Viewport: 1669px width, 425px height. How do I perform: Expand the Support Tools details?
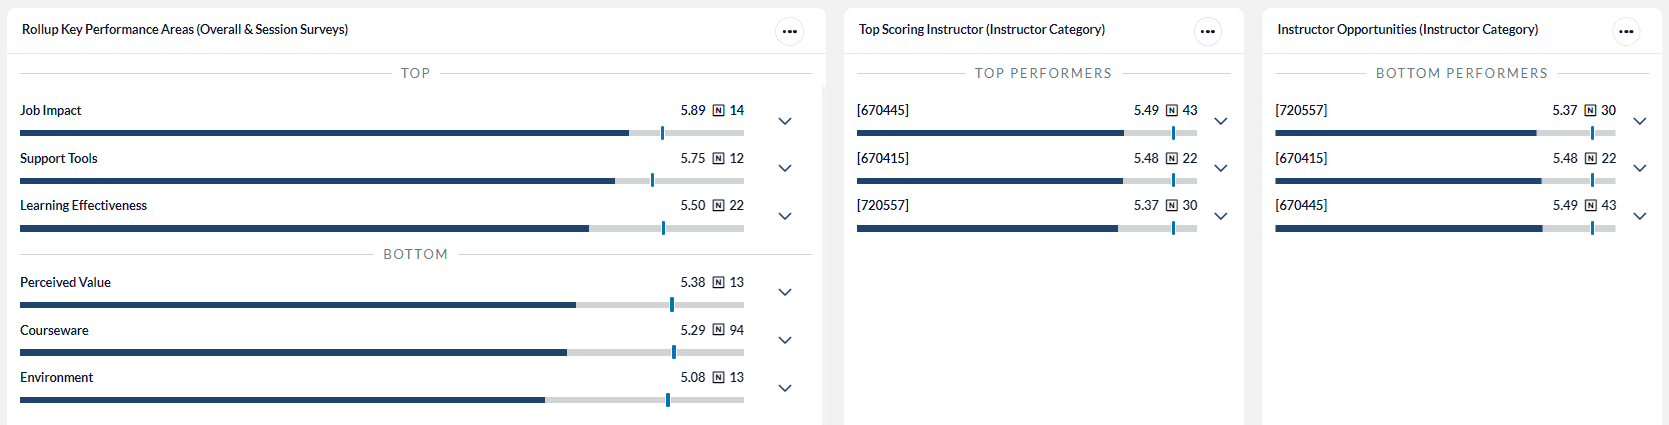click(x=785, y=168)
